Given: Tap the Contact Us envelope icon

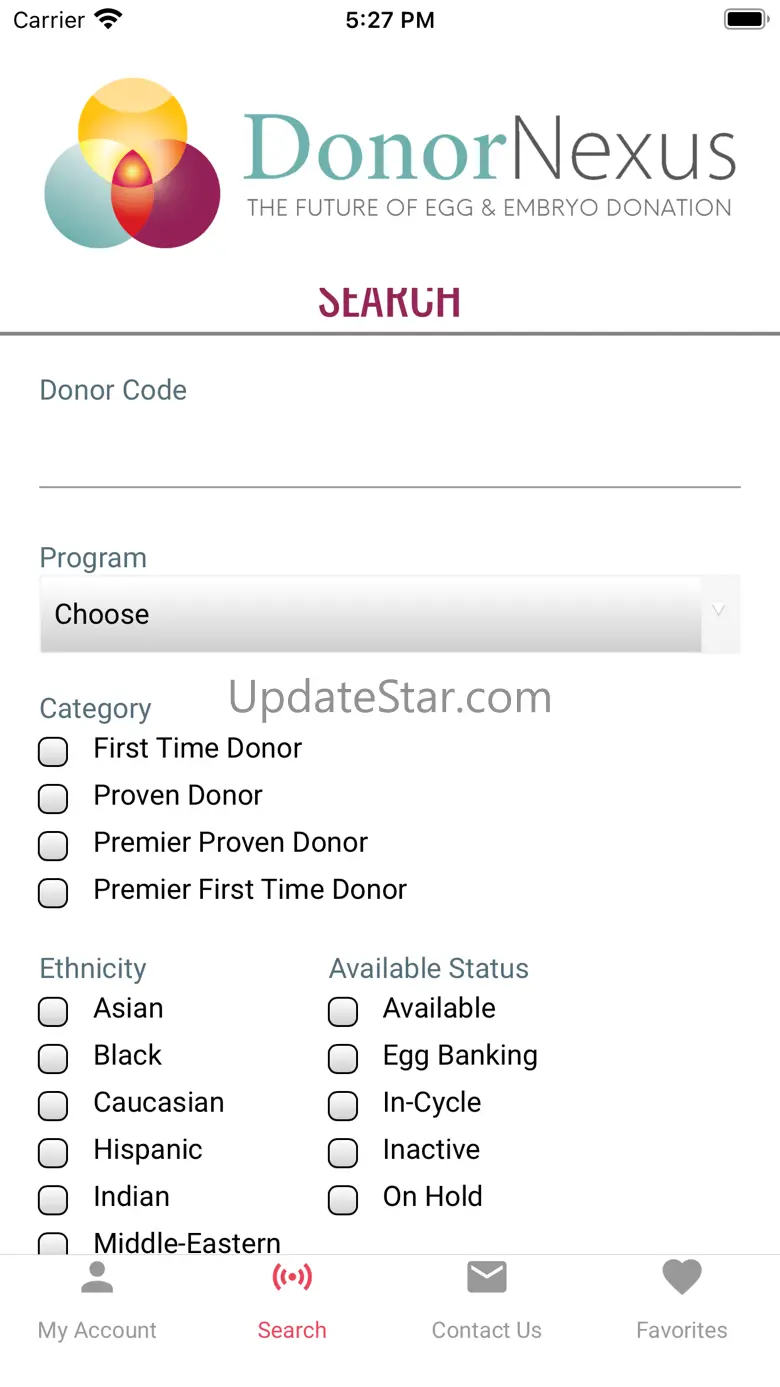Looking at the screenshot, I should [x=487, y=1277].
